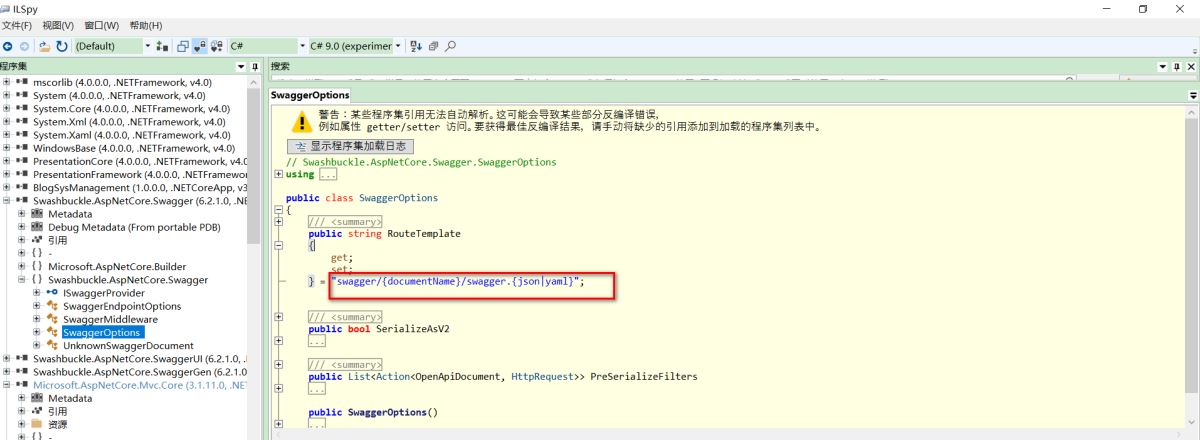The height and width of the screenshot is (440, 1200).
Task: Click the assemblies tree vertical scrollbar
Action: [254, 160]
